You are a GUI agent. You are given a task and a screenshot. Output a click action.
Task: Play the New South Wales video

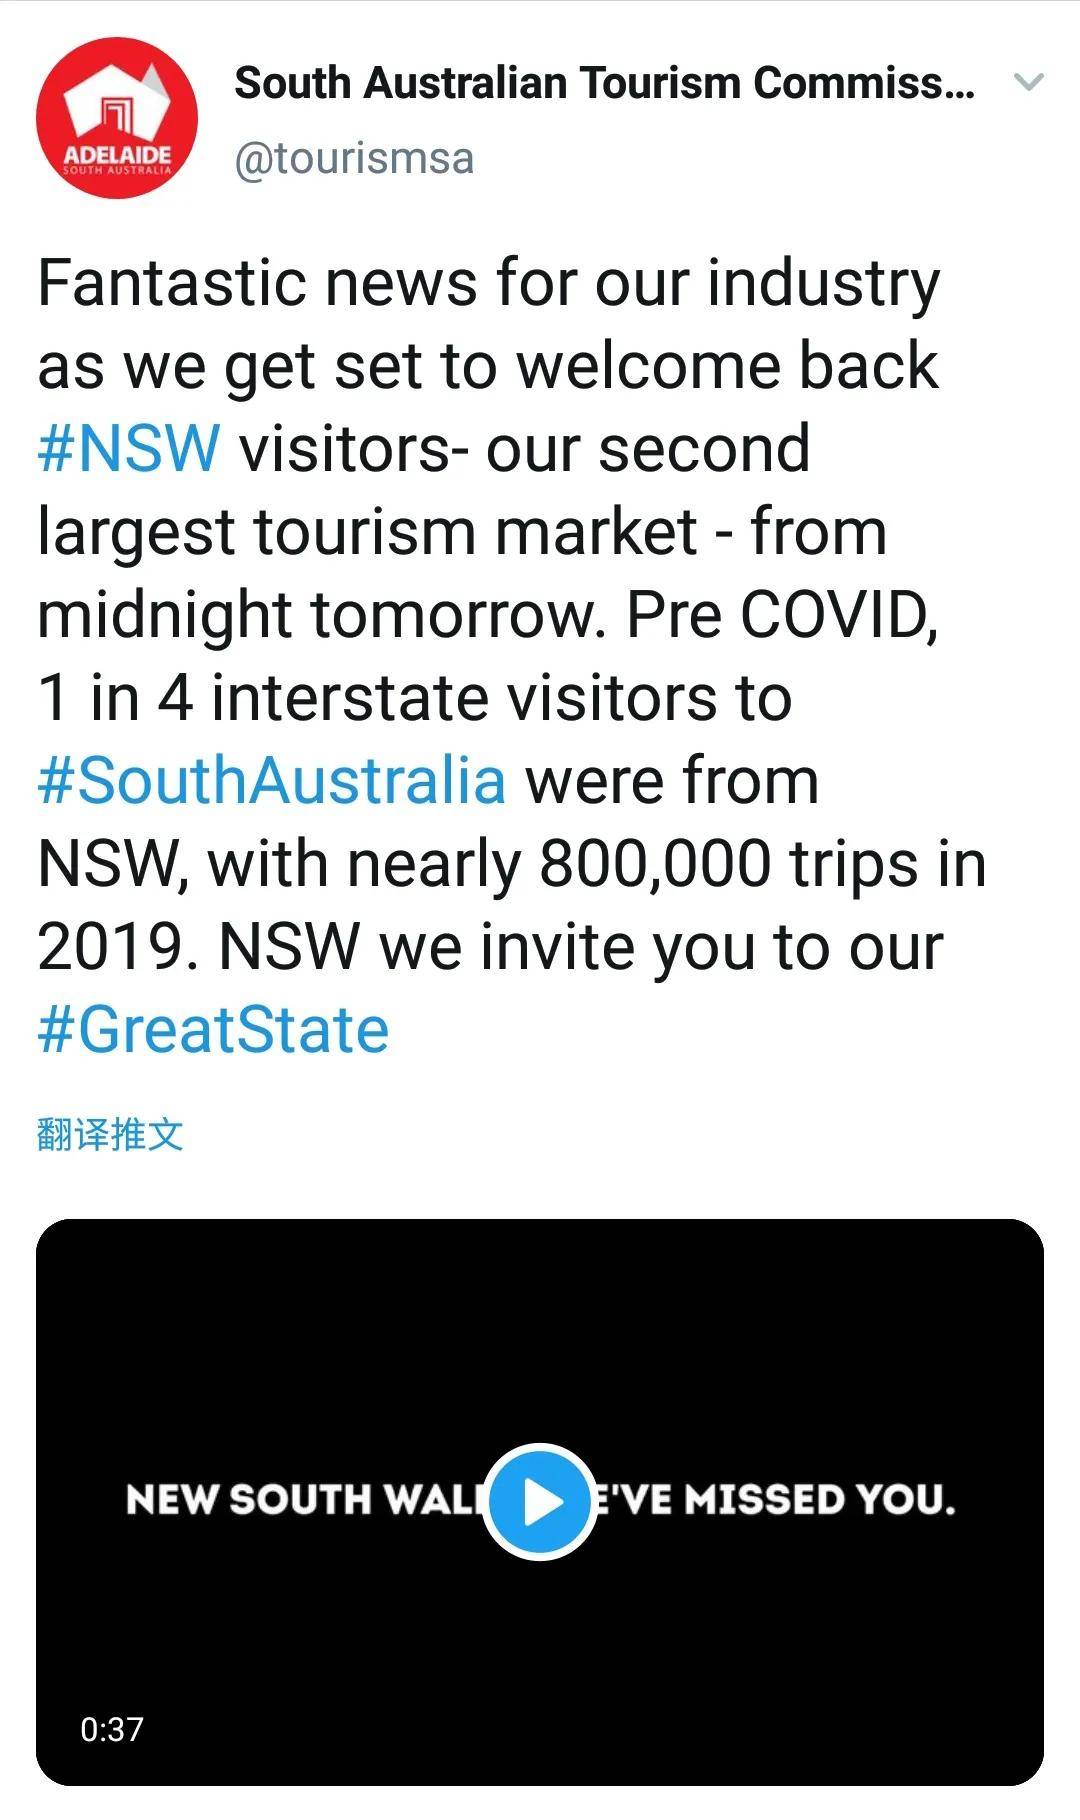(540, 1501)
